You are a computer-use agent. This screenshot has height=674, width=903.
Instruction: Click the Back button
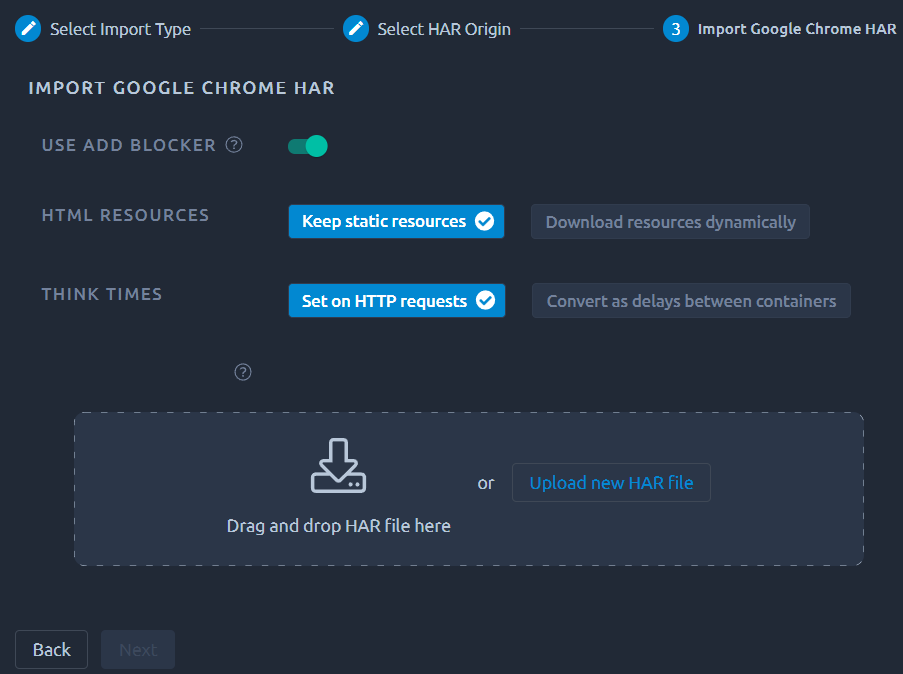pyautogui.click(x=51, y=650)
